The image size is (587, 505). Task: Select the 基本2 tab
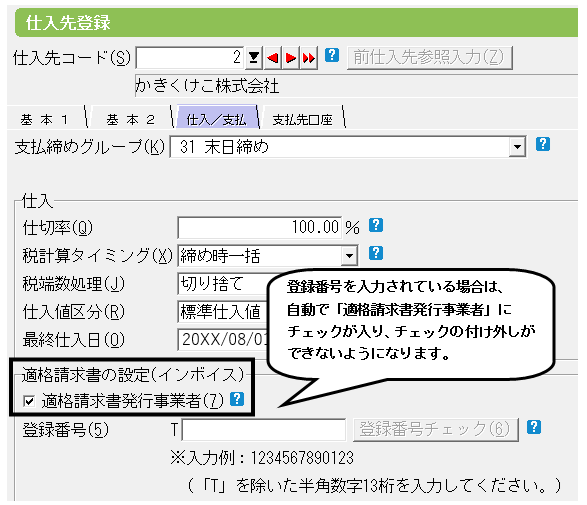[130, 120]
